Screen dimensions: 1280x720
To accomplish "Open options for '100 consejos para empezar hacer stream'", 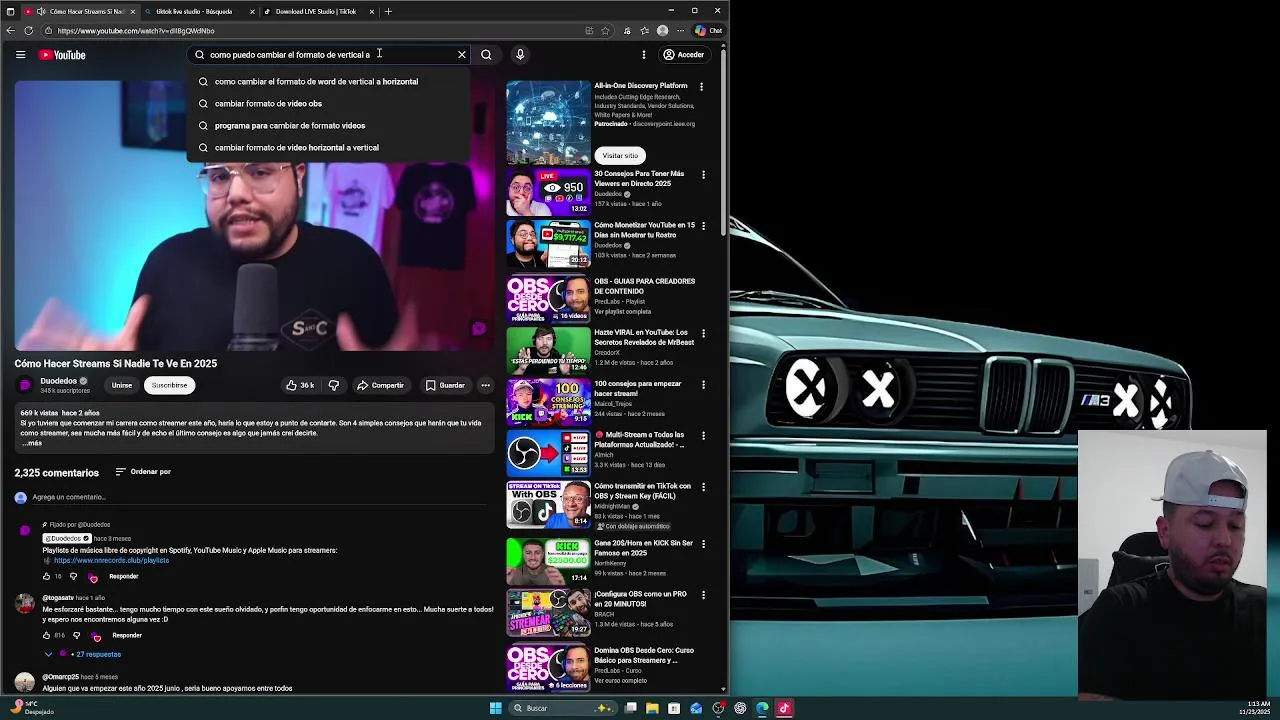I will [x=703, y=385].
